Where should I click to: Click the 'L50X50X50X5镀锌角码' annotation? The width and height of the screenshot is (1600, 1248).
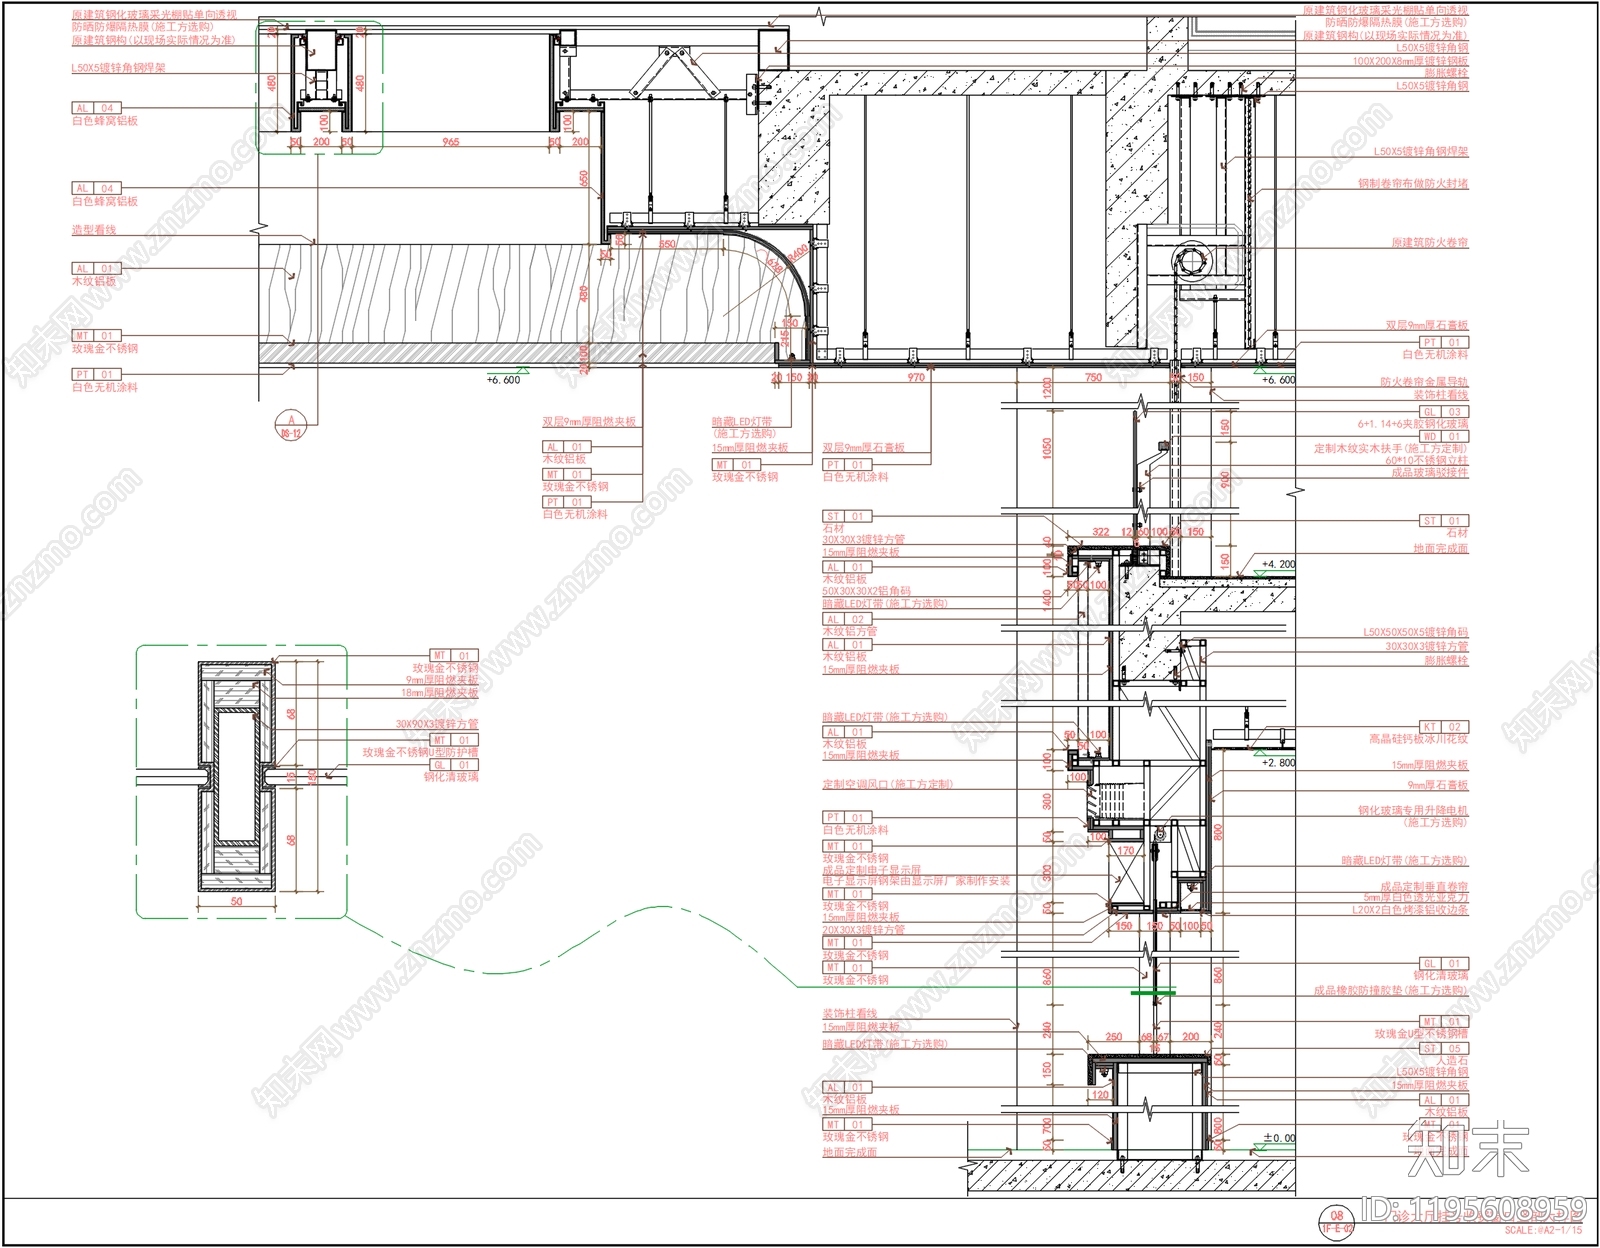coord(1416,633)
